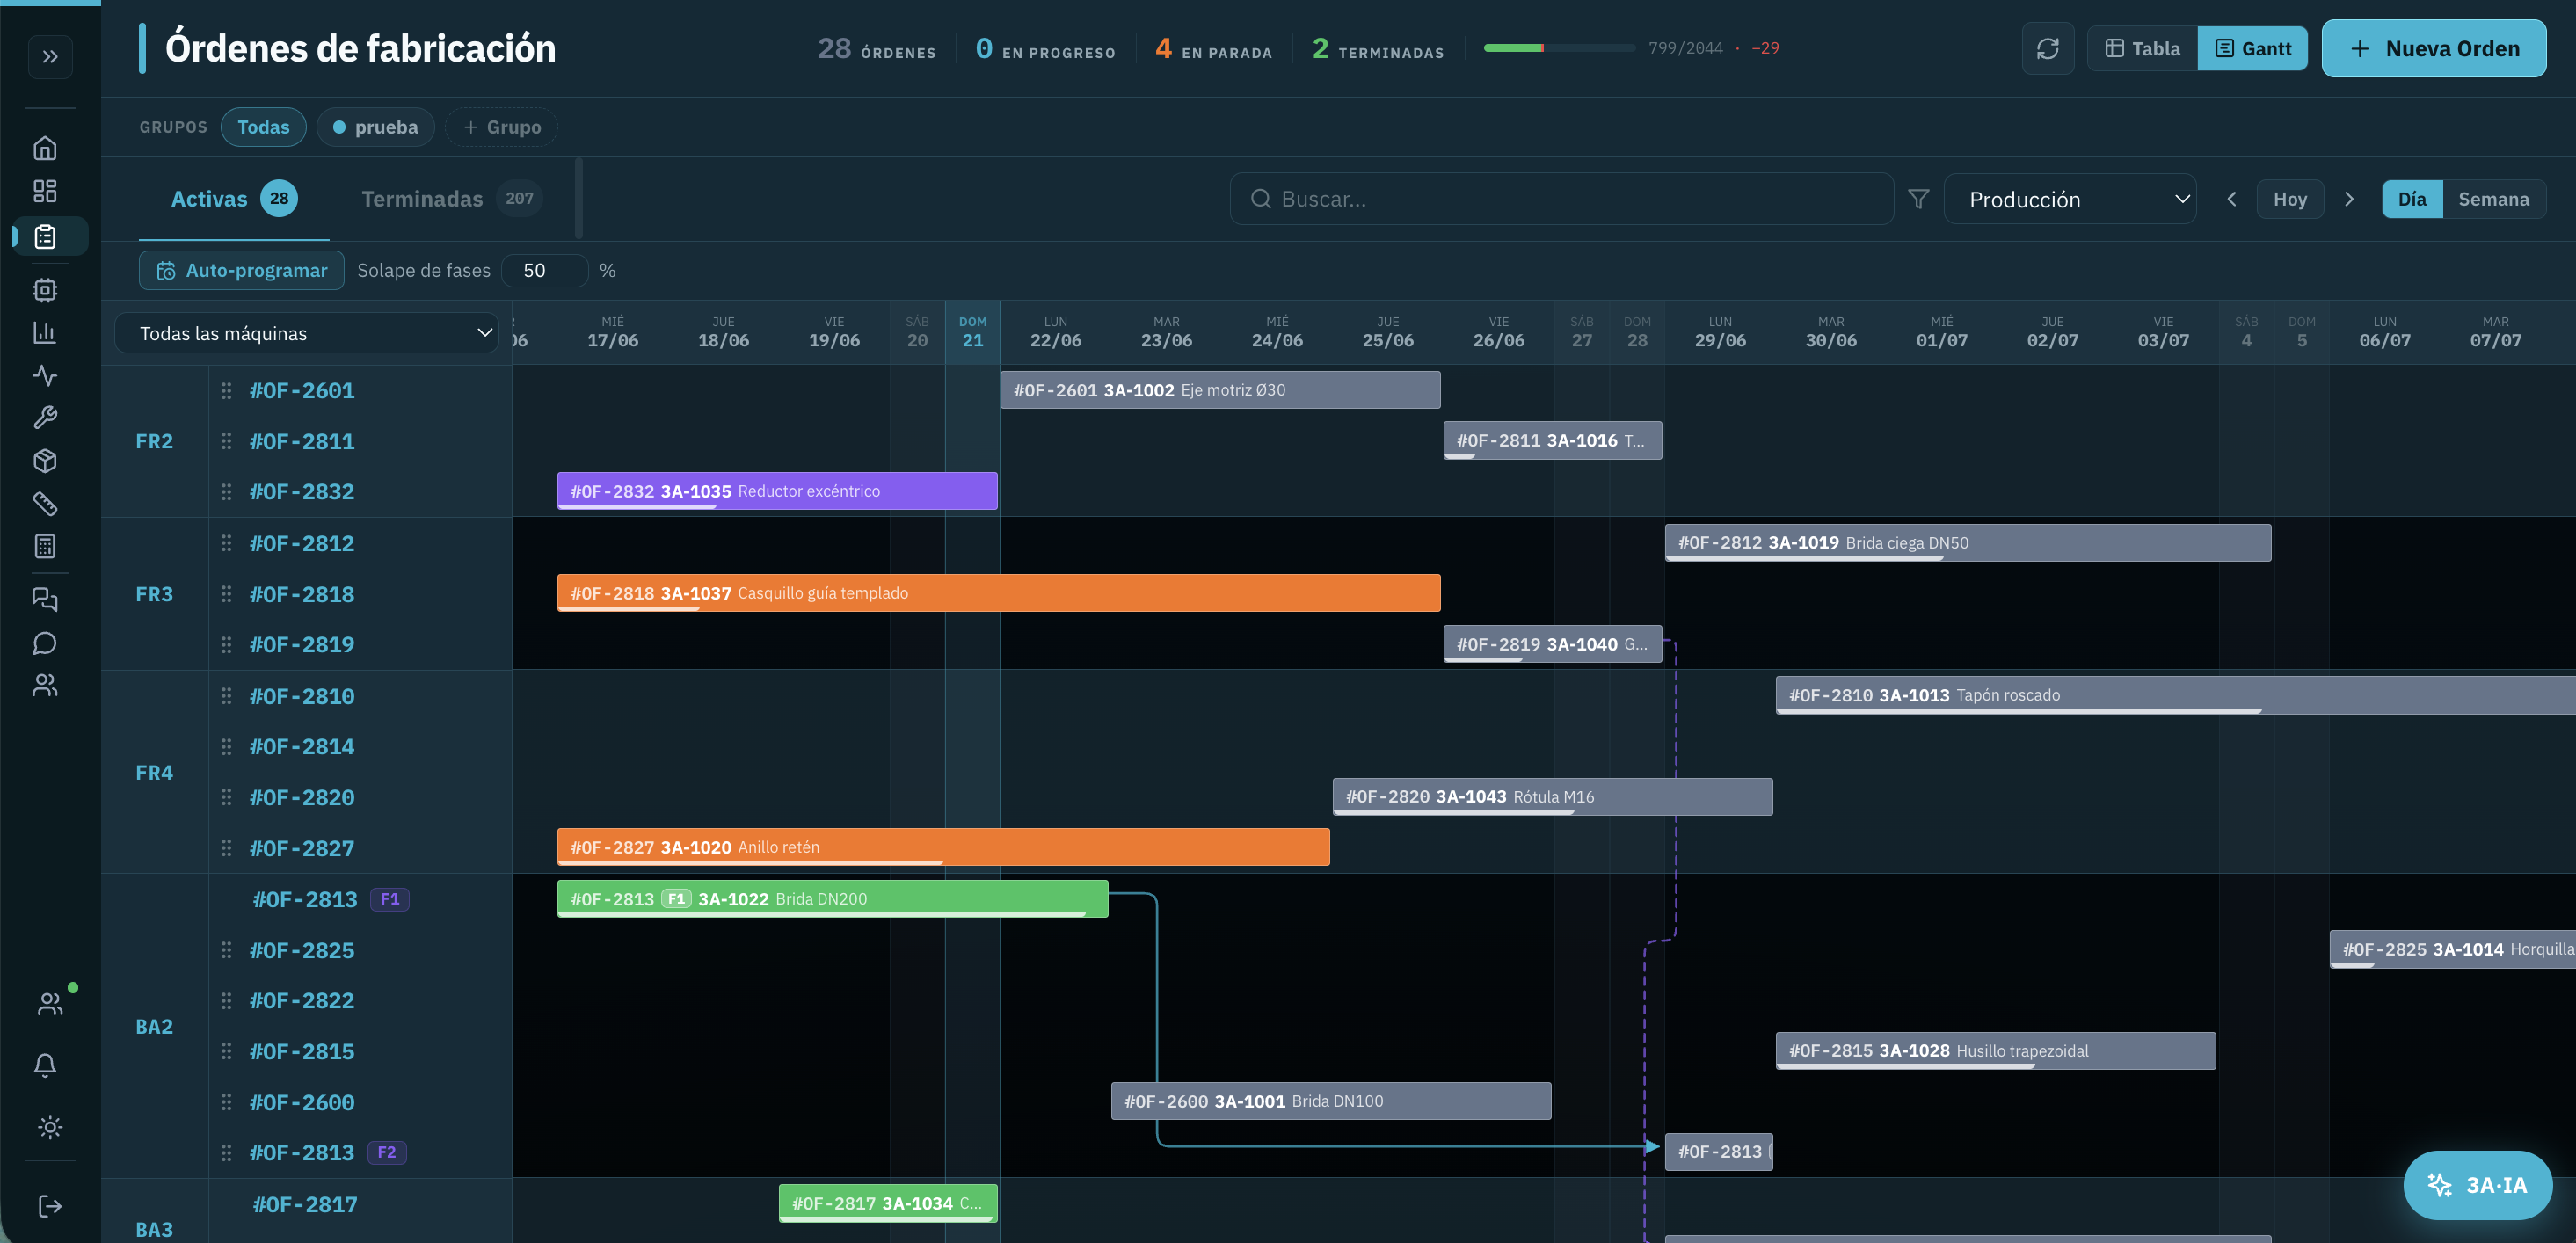Click the logout icon at sidebar bottom
Screen dimensions: 2576x1243
click(50, 1206)
